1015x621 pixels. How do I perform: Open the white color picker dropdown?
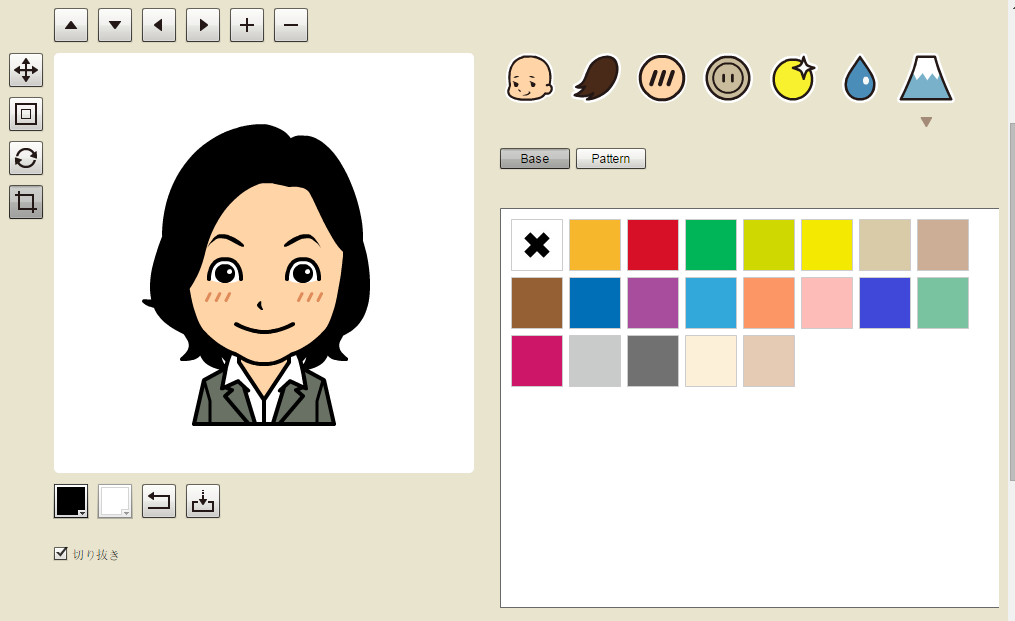[x=115, y=501]
